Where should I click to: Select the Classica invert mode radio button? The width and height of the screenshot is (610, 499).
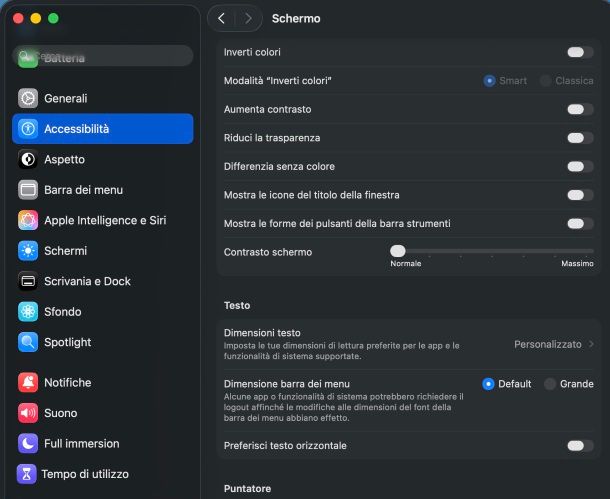tap(545, 81)
